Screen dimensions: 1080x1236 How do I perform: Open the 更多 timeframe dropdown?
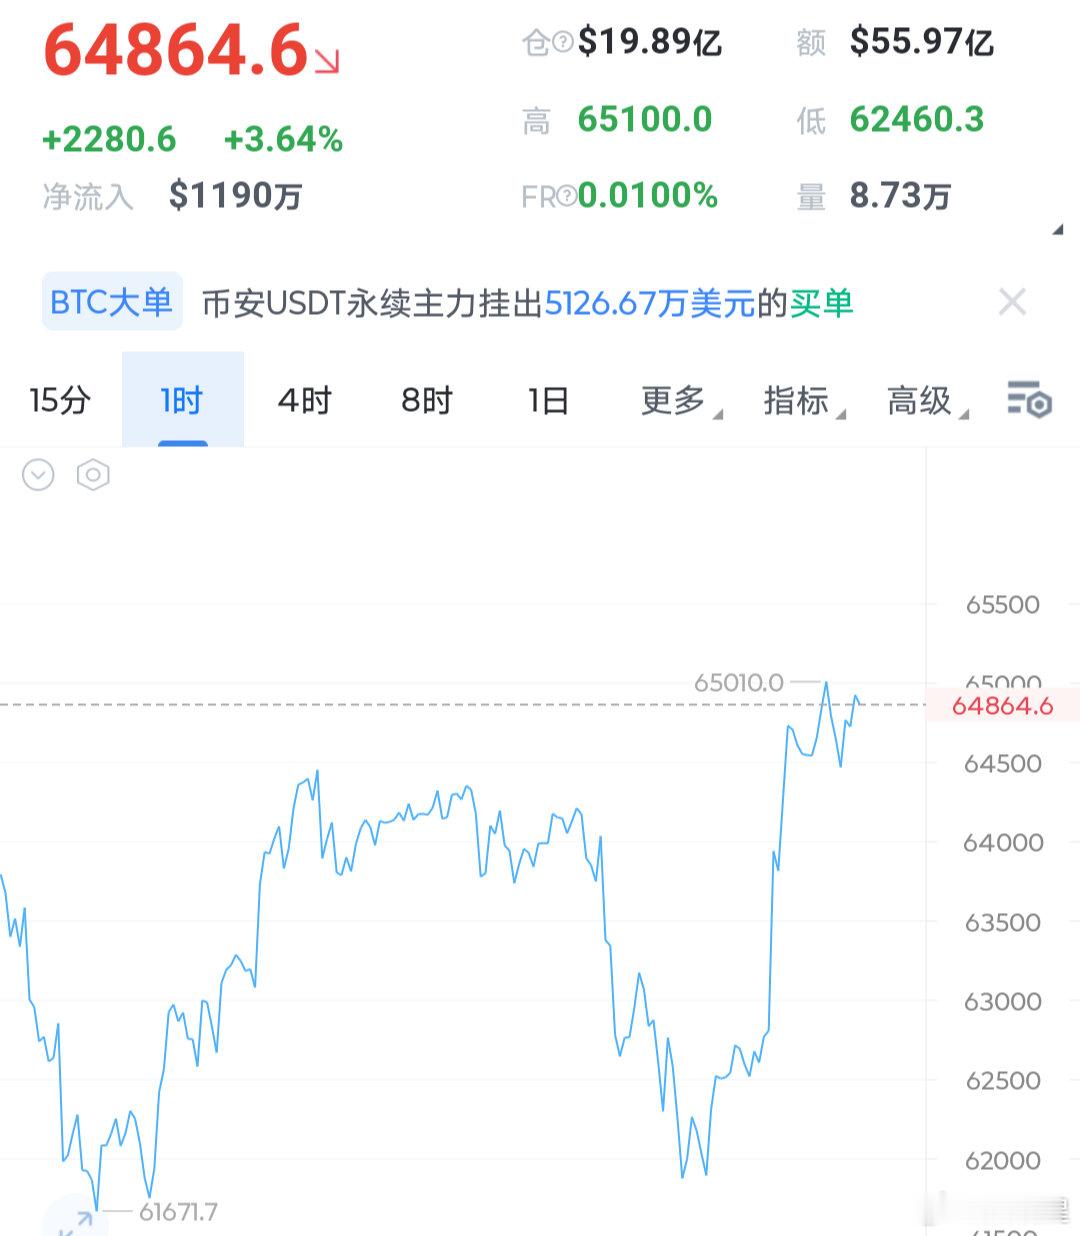[x=680, y=400]
